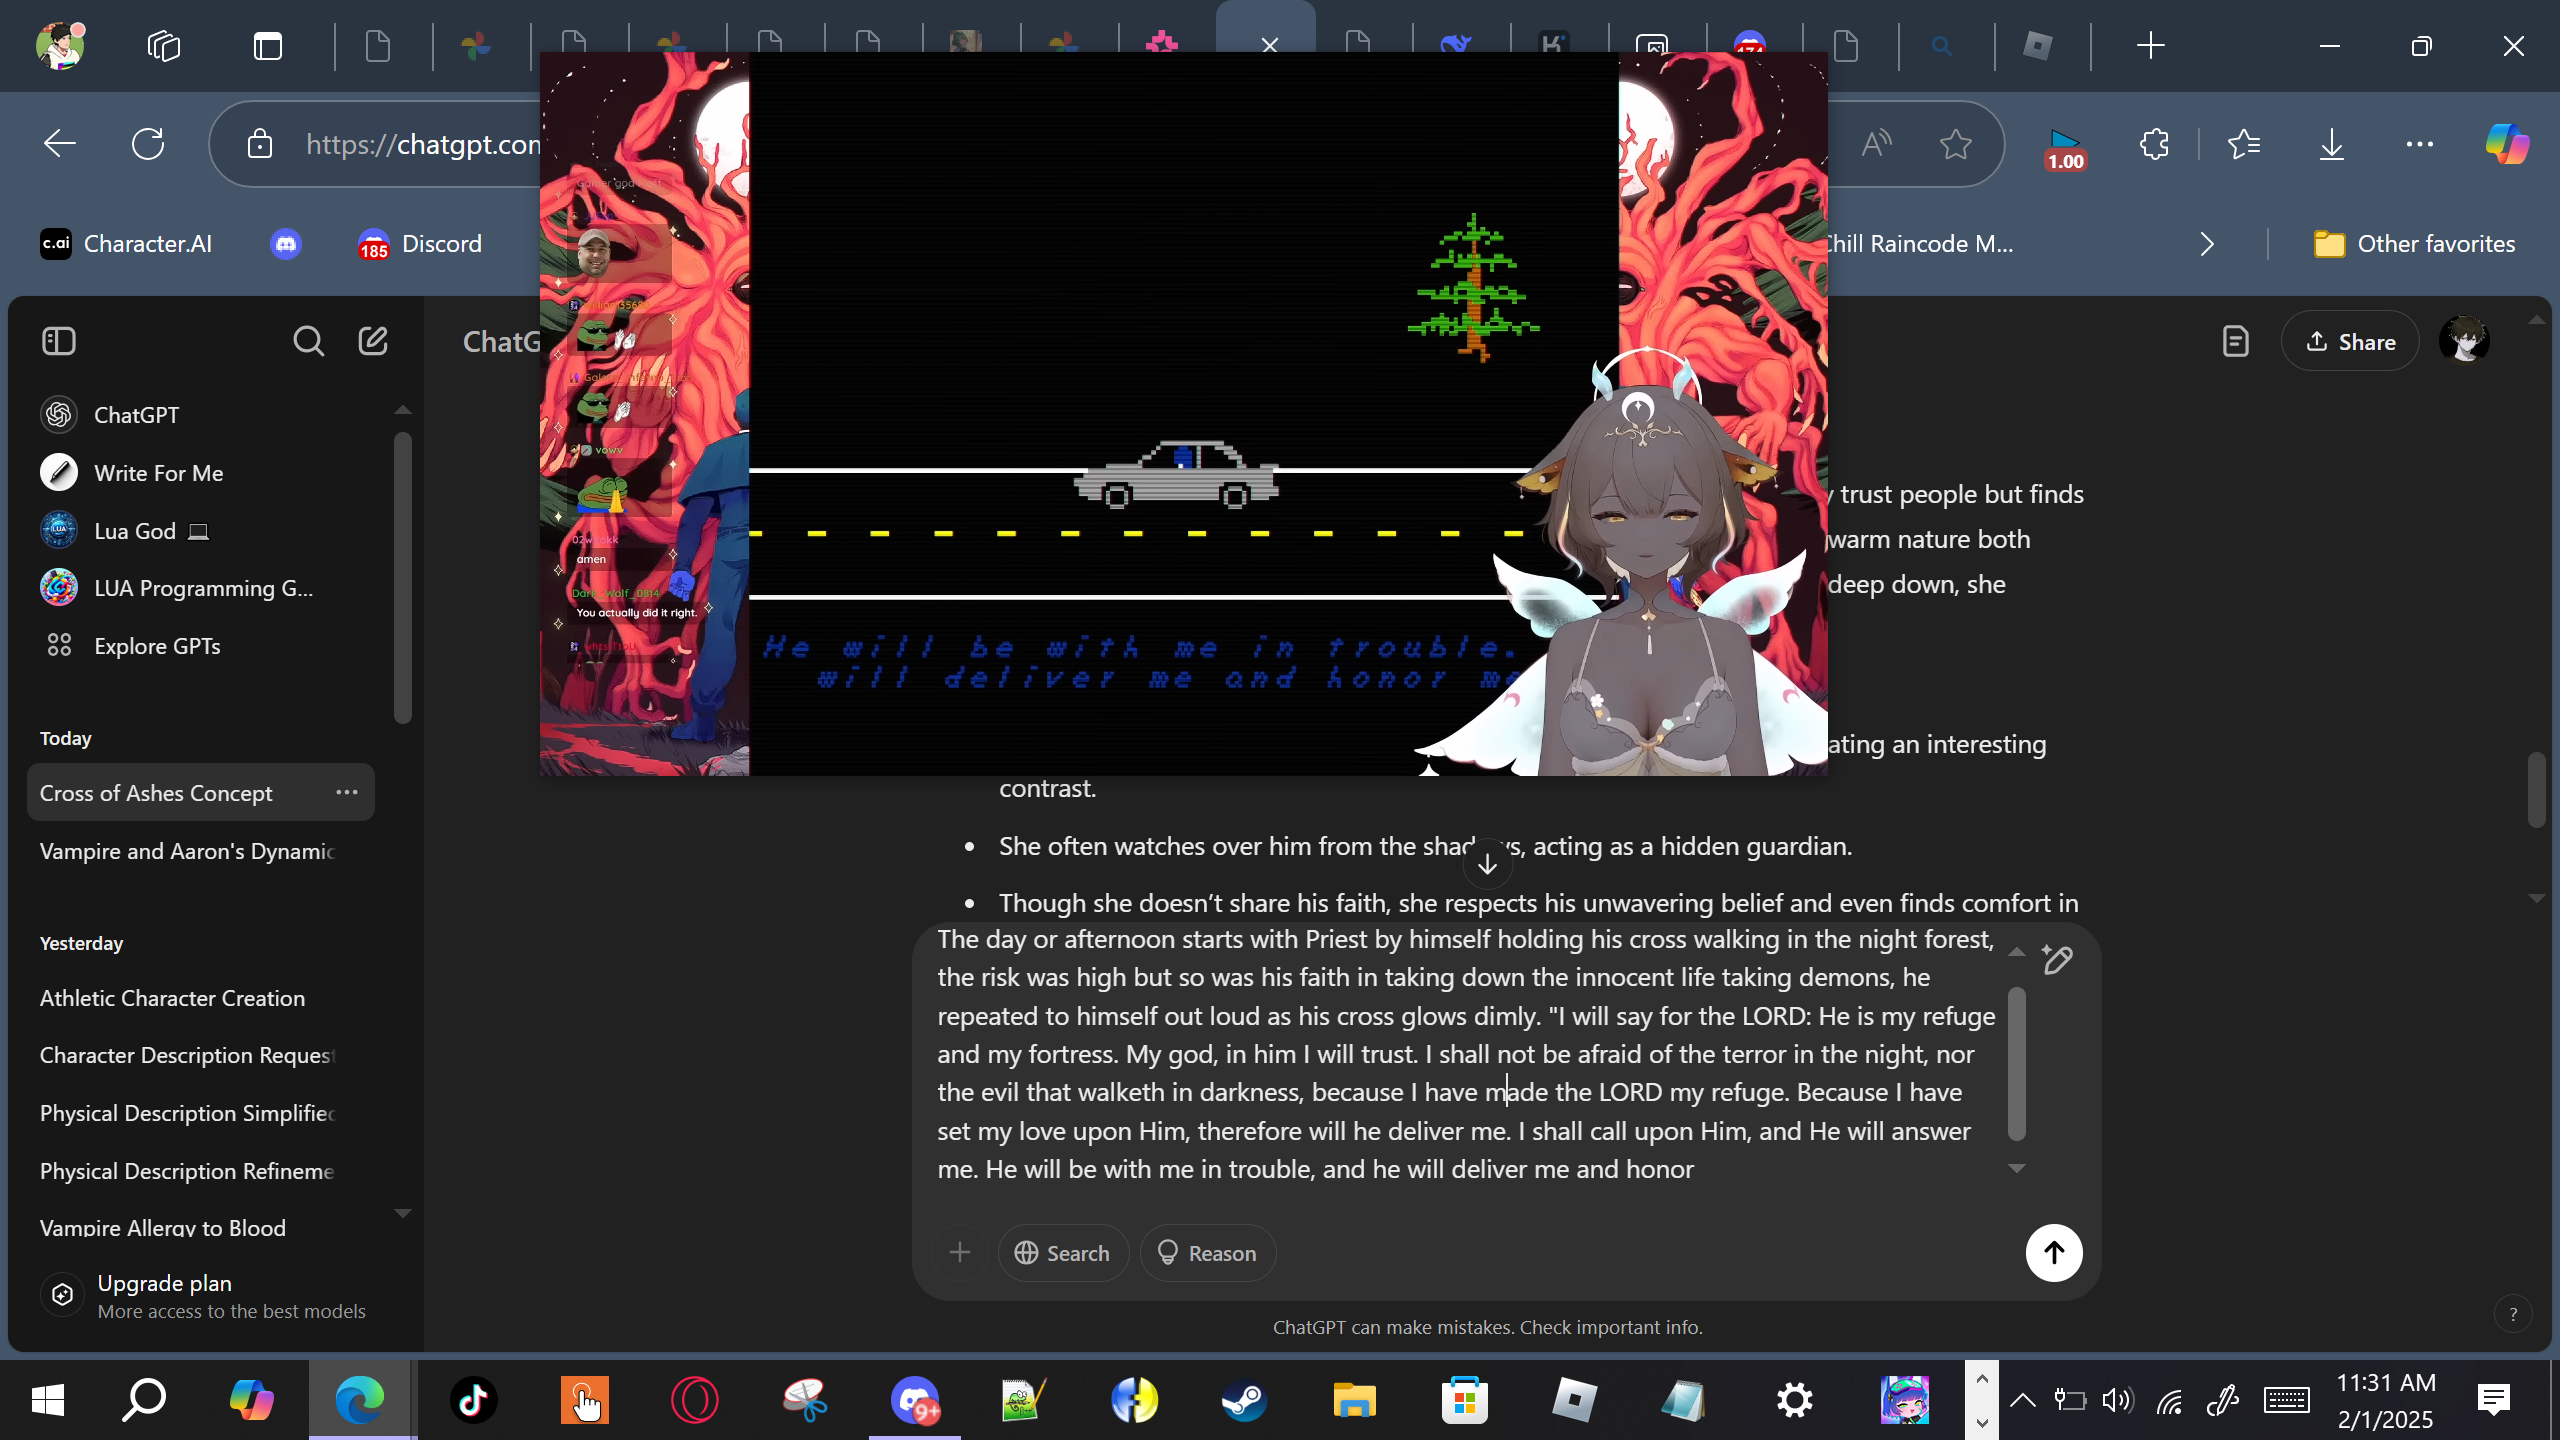Screen dimensions: 2560x1440
Task: Click Upgrade plan link
Action: pos(165,1284)
